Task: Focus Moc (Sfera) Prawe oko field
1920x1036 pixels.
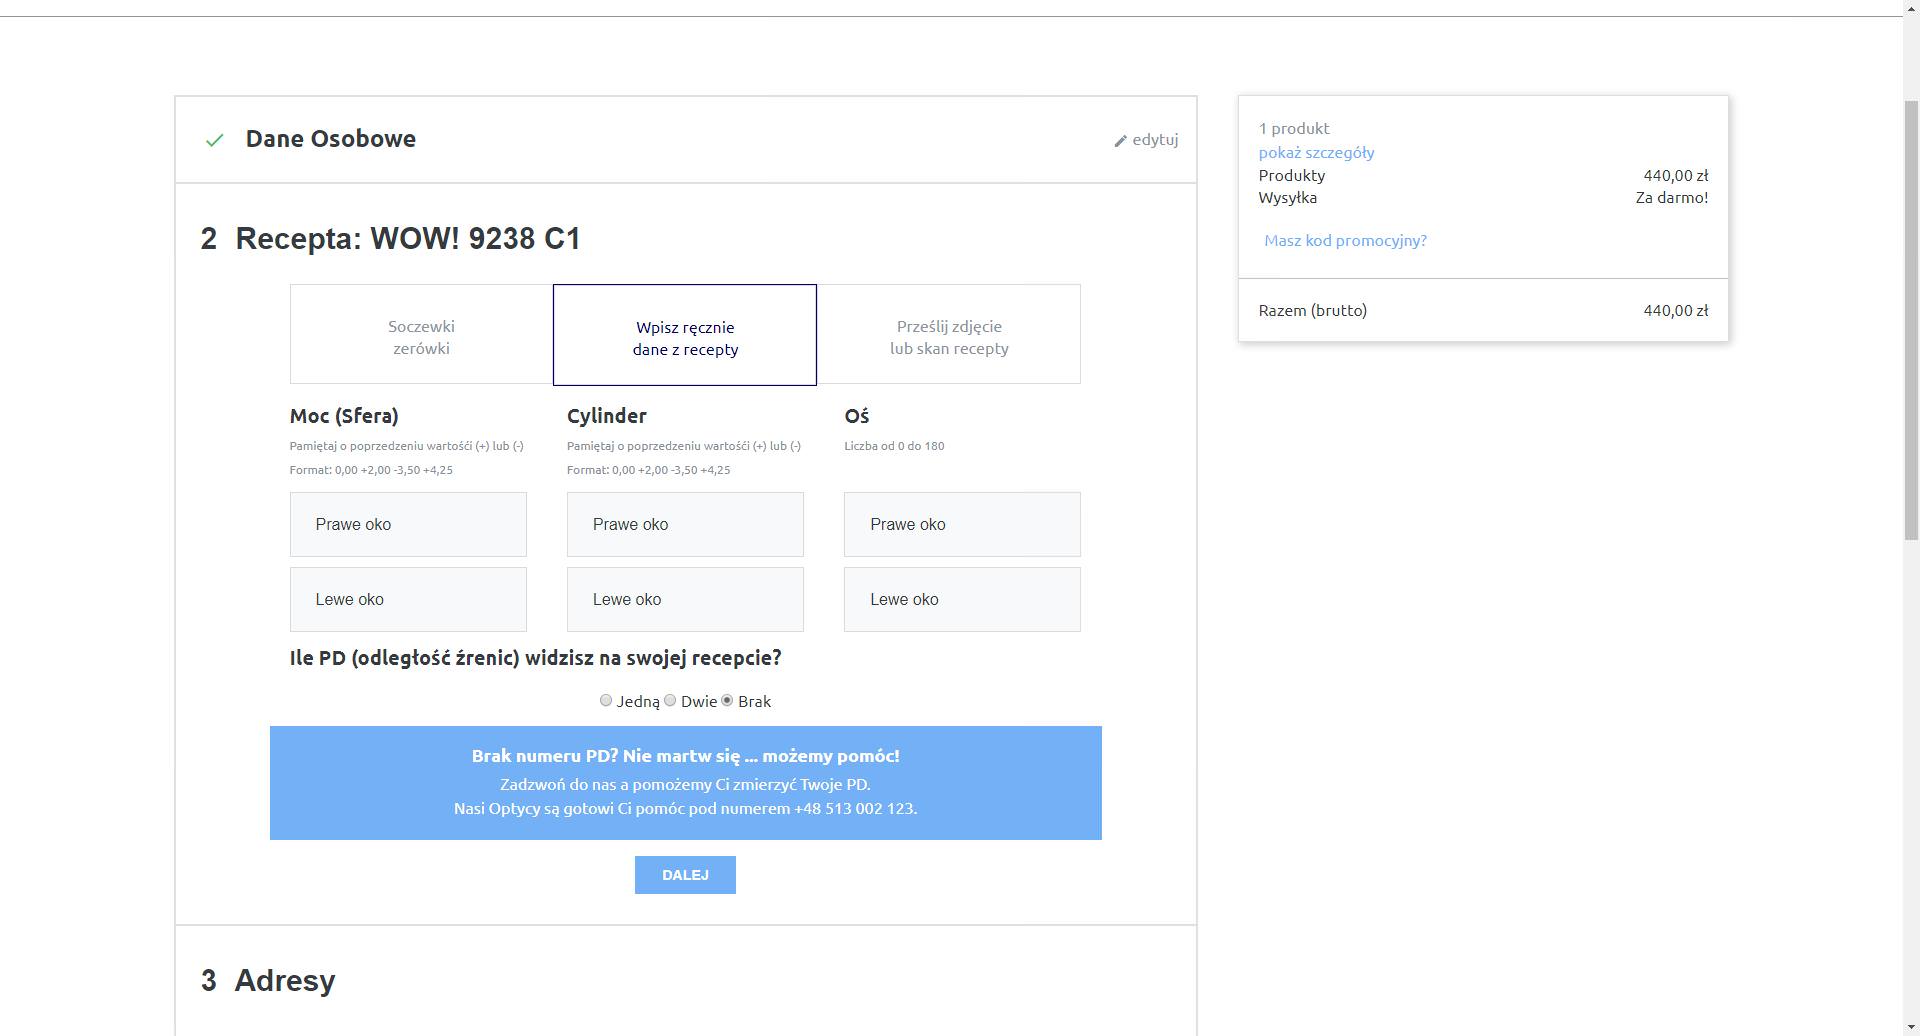Action: (x=408, y=524)
